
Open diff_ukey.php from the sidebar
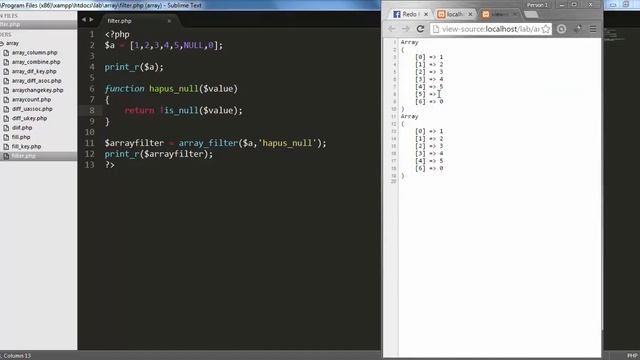pyautogui.click(x=29, y=118)
